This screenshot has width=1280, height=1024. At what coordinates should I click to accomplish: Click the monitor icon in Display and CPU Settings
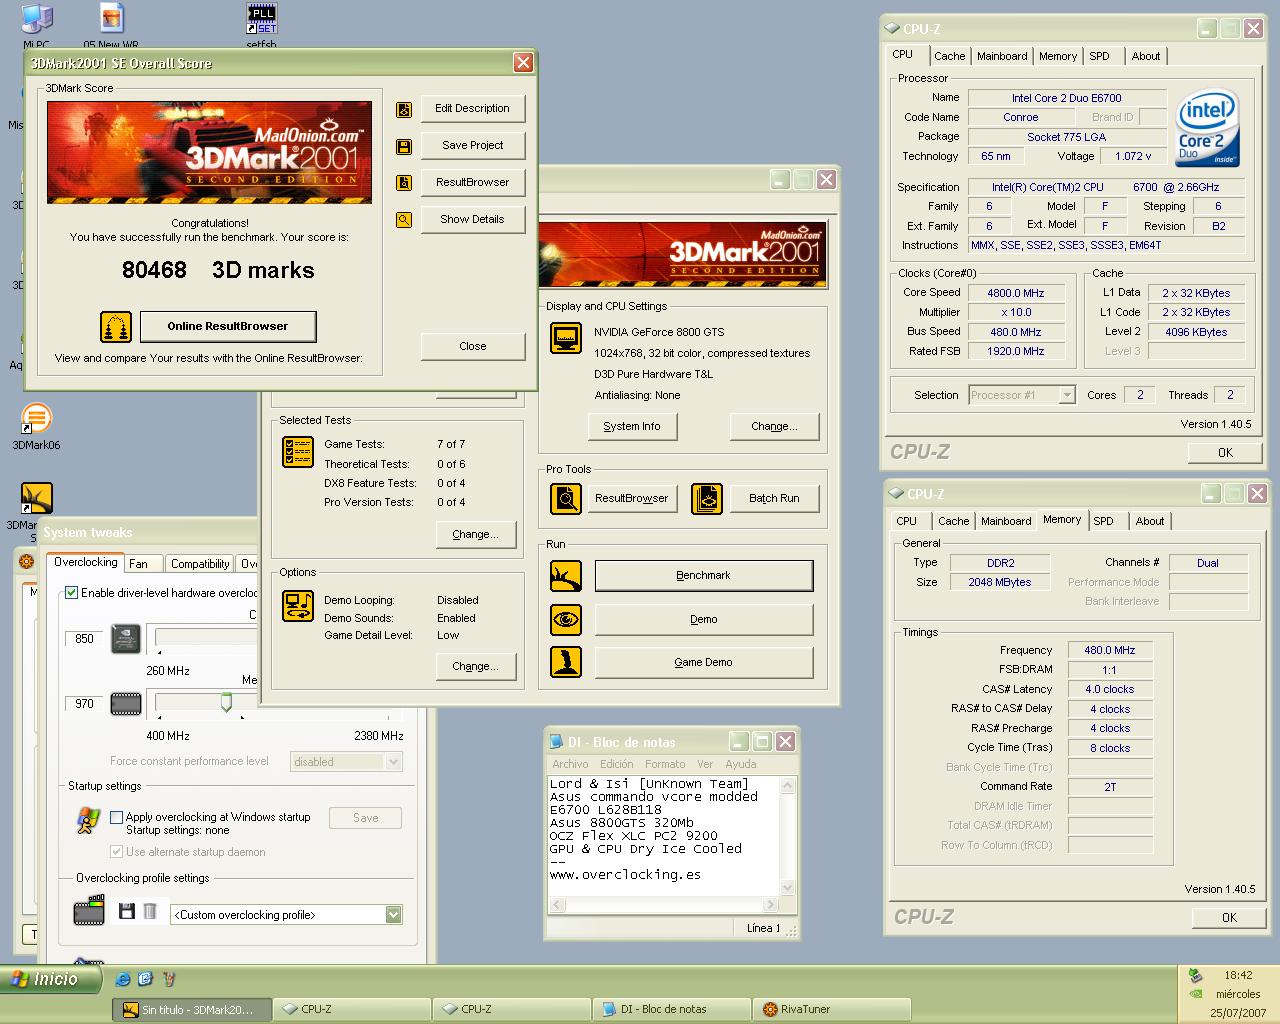(x=566, y=338)
